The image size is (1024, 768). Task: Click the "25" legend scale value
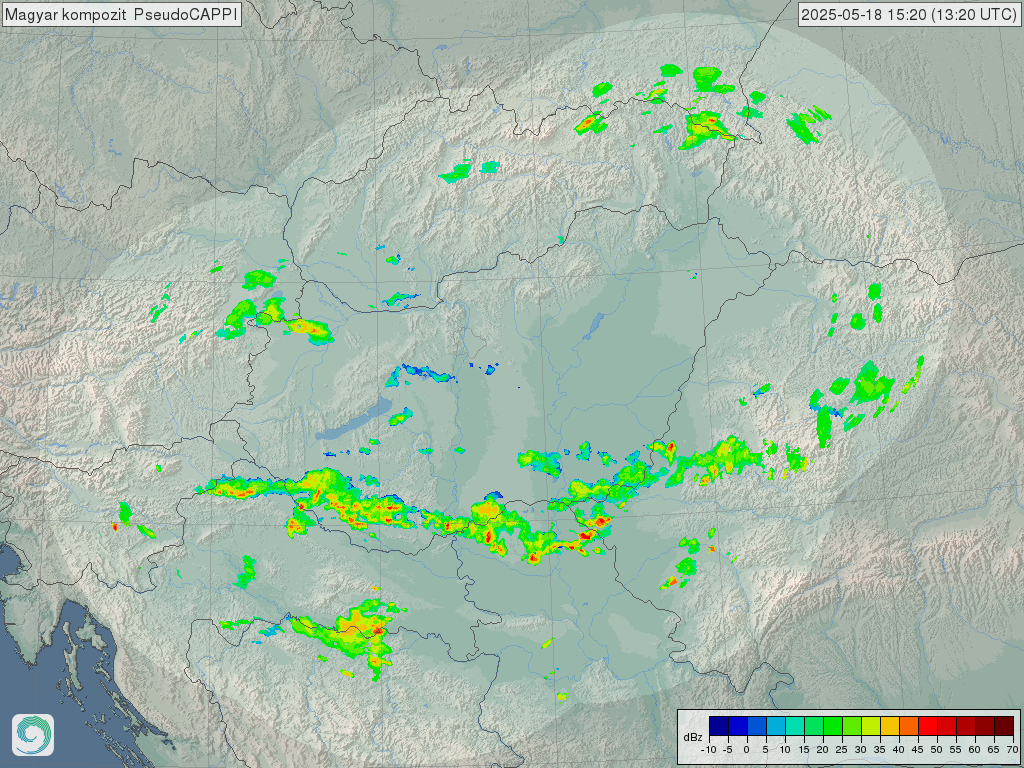[842, 750]
